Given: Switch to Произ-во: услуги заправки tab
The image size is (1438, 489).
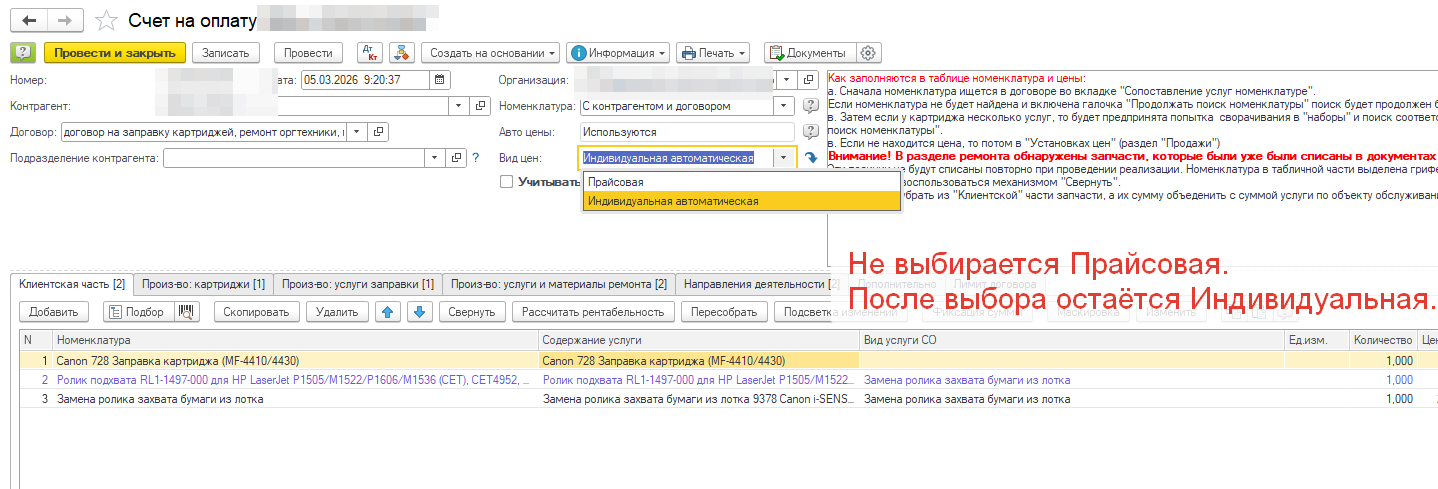Looking at the screenshot, I should coord(358,284).
